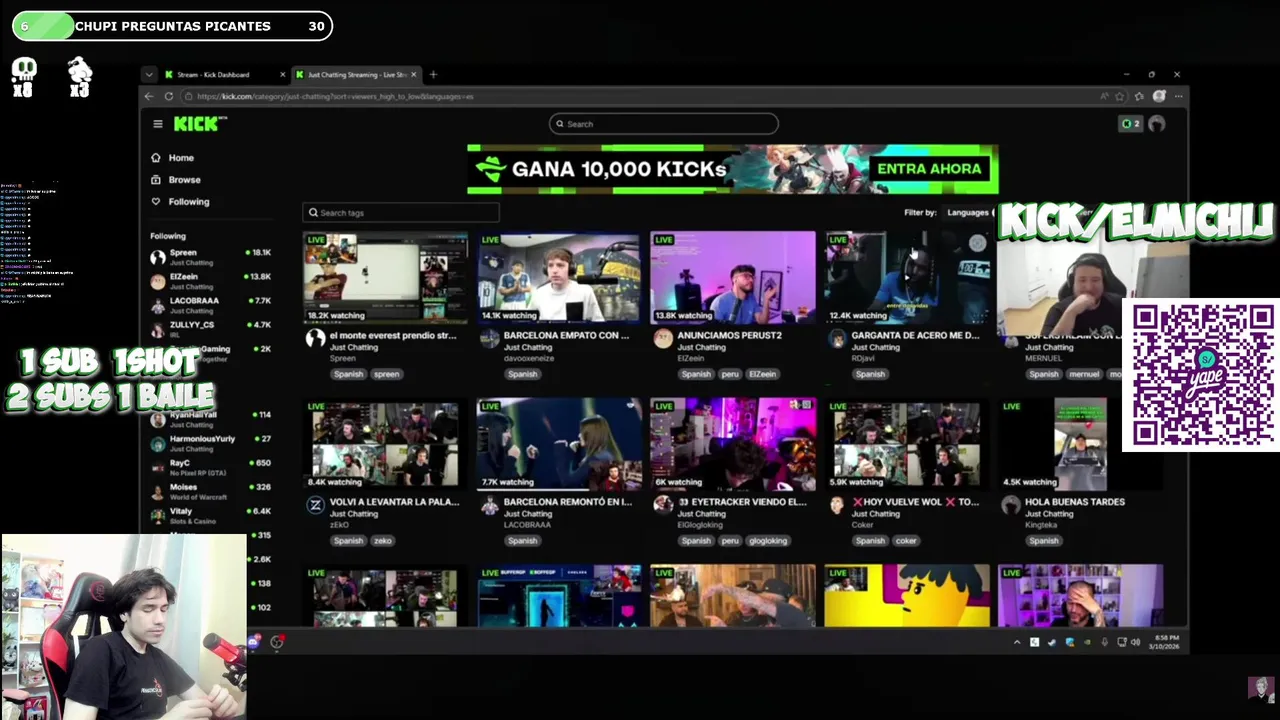
Task: Open Spreen in the Following sidebar list
Action: pos(210,257)
